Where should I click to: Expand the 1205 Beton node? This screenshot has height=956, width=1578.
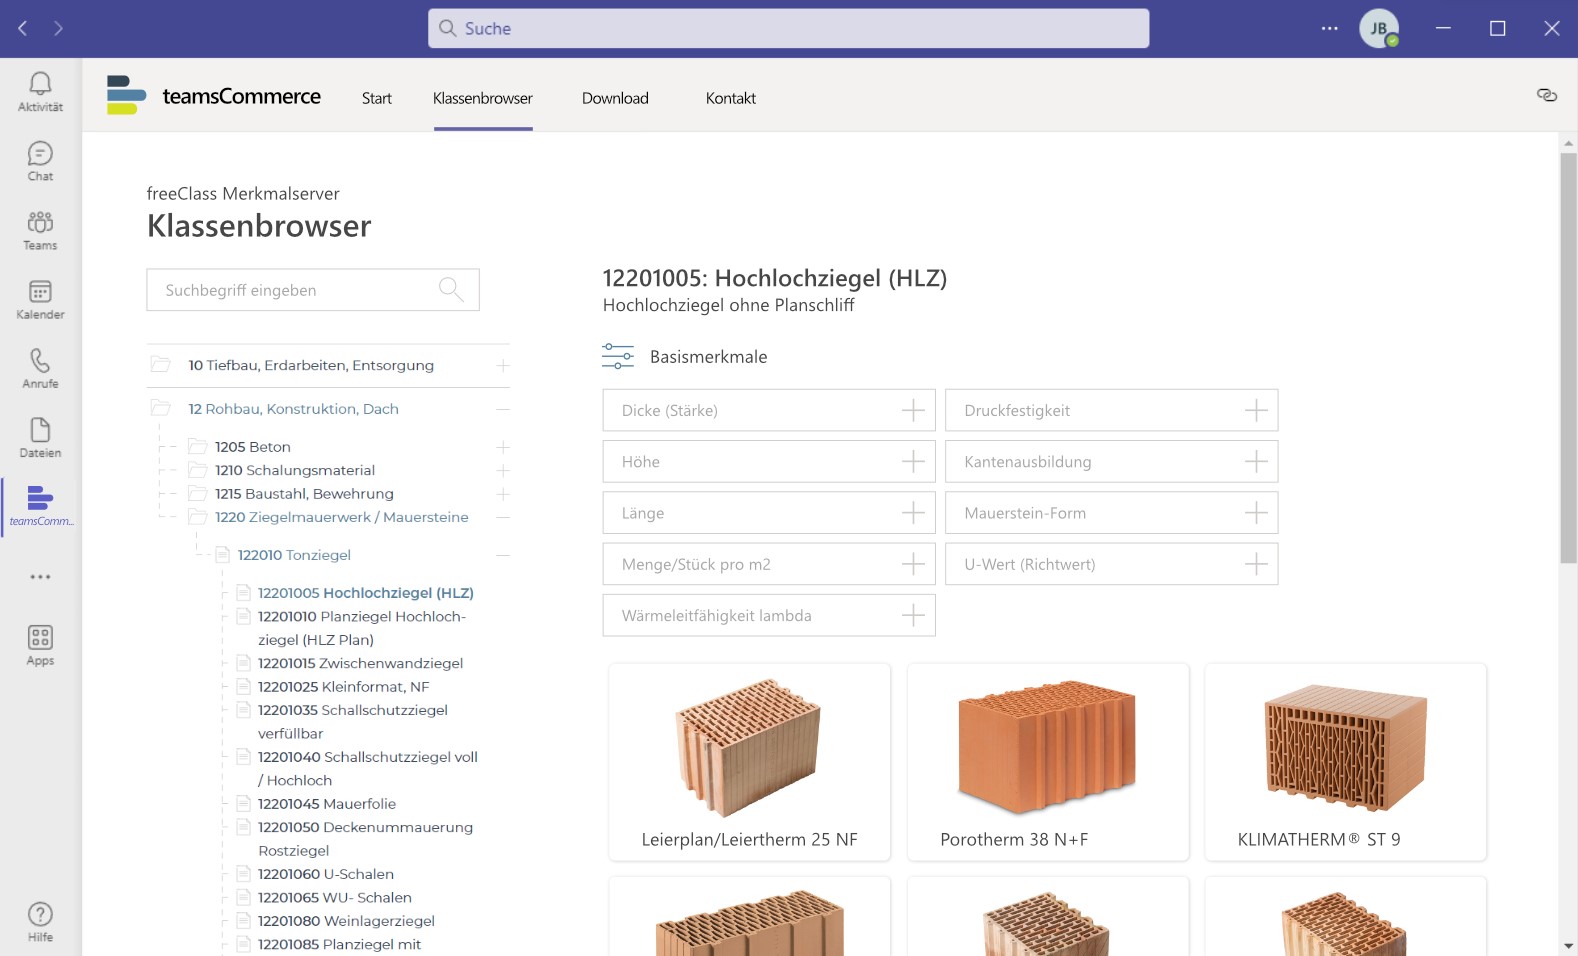(x=503, y=447)
